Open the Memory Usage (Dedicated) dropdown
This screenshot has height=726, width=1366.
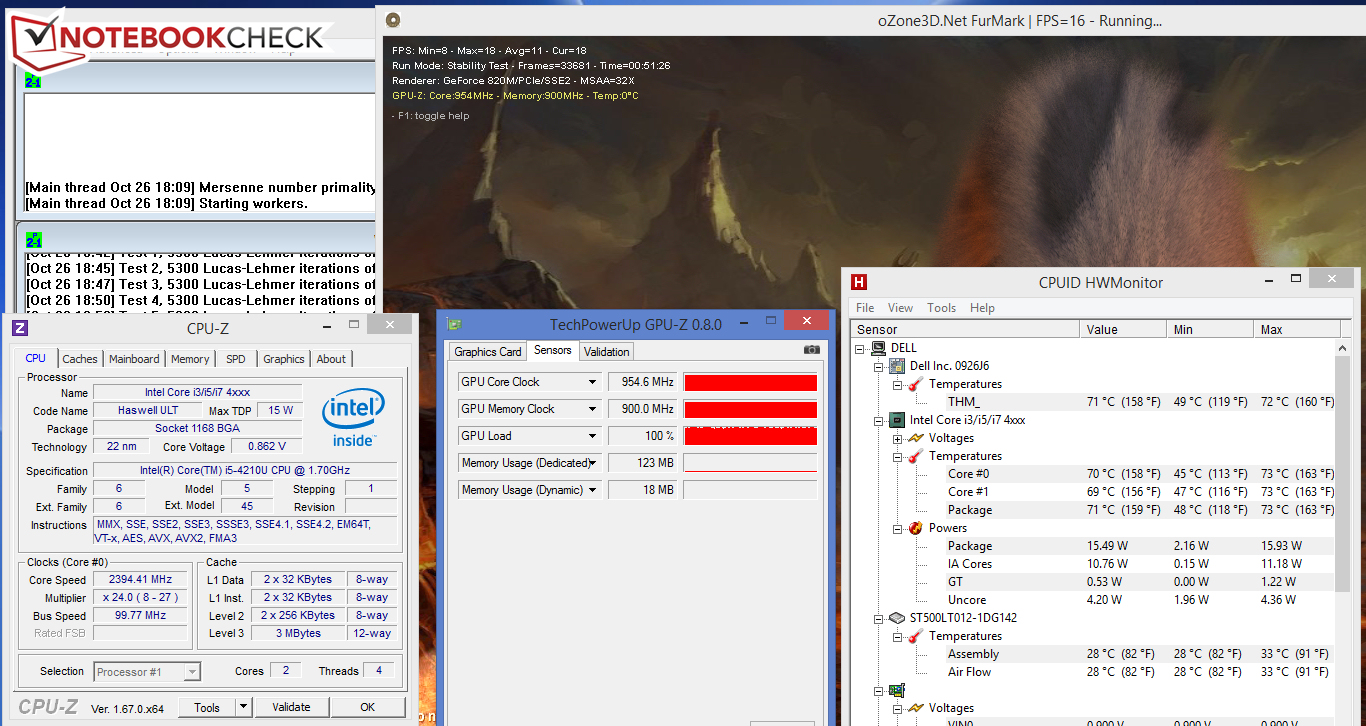[593, 463]
